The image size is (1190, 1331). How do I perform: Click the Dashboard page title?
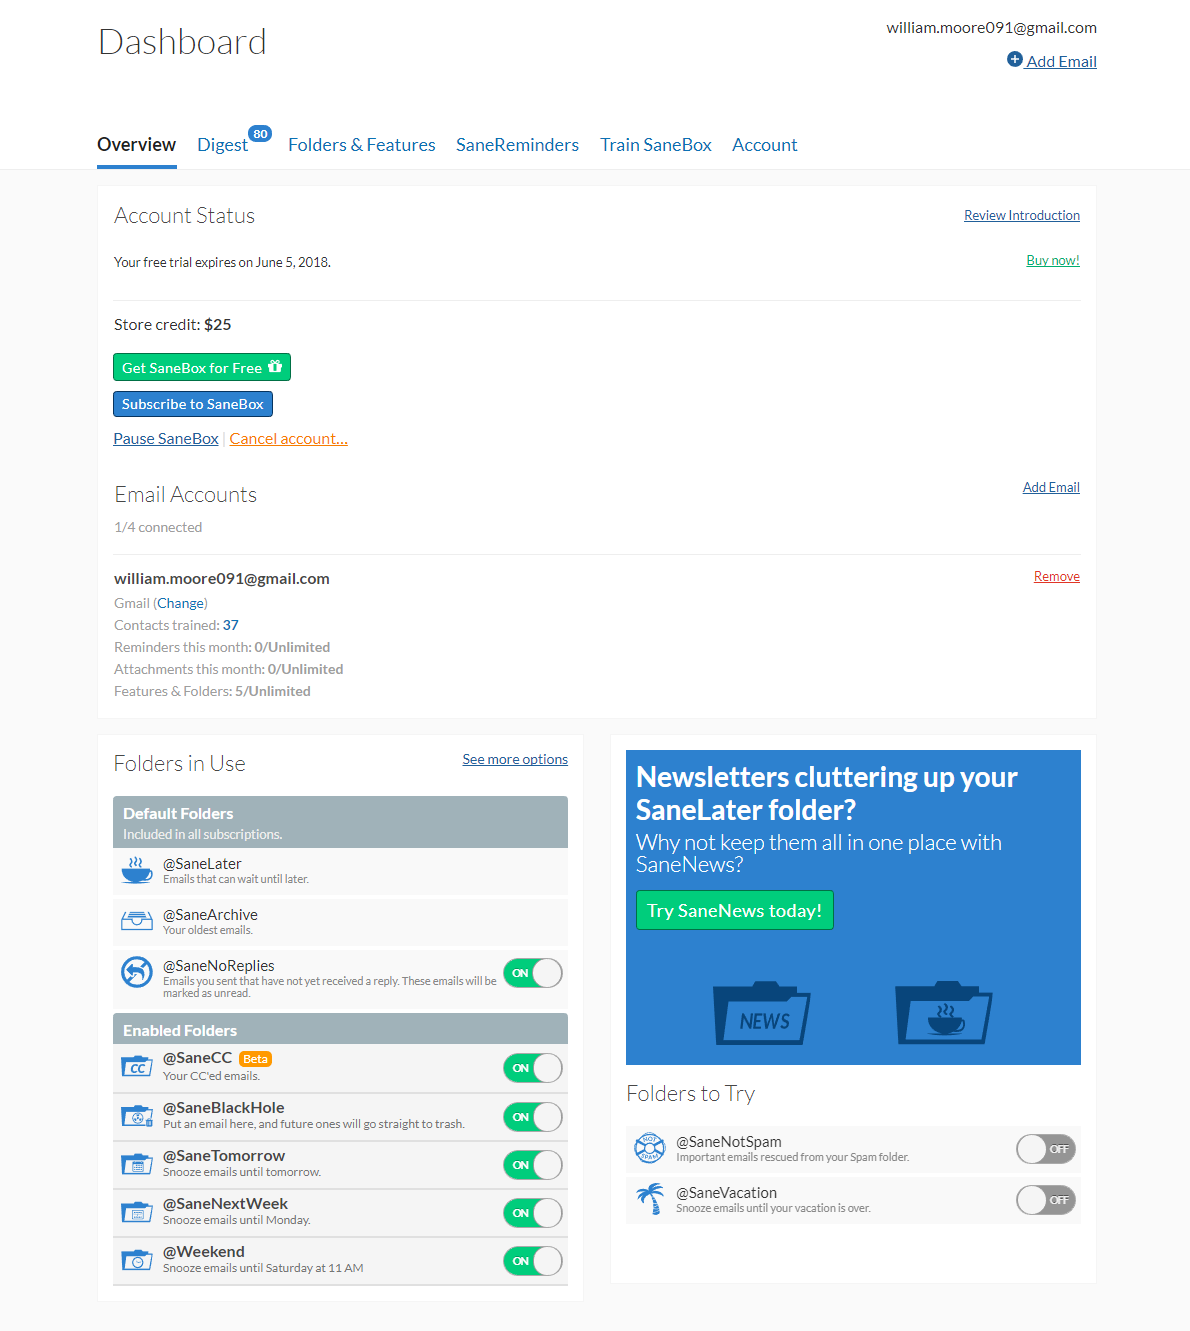click(183, 42)
